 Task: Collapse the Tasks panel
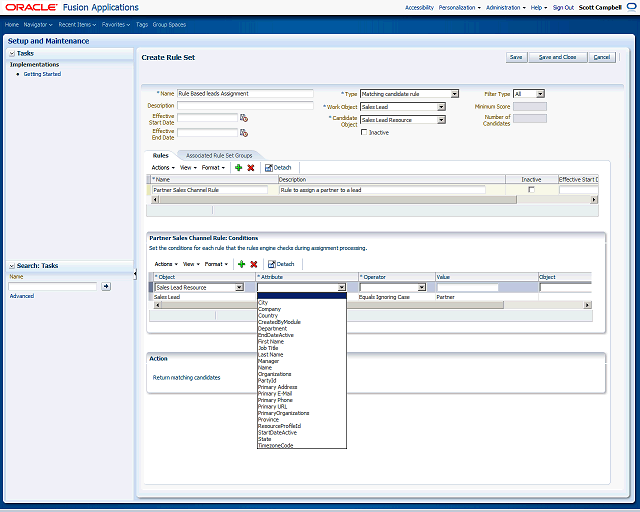pos(12,53)
